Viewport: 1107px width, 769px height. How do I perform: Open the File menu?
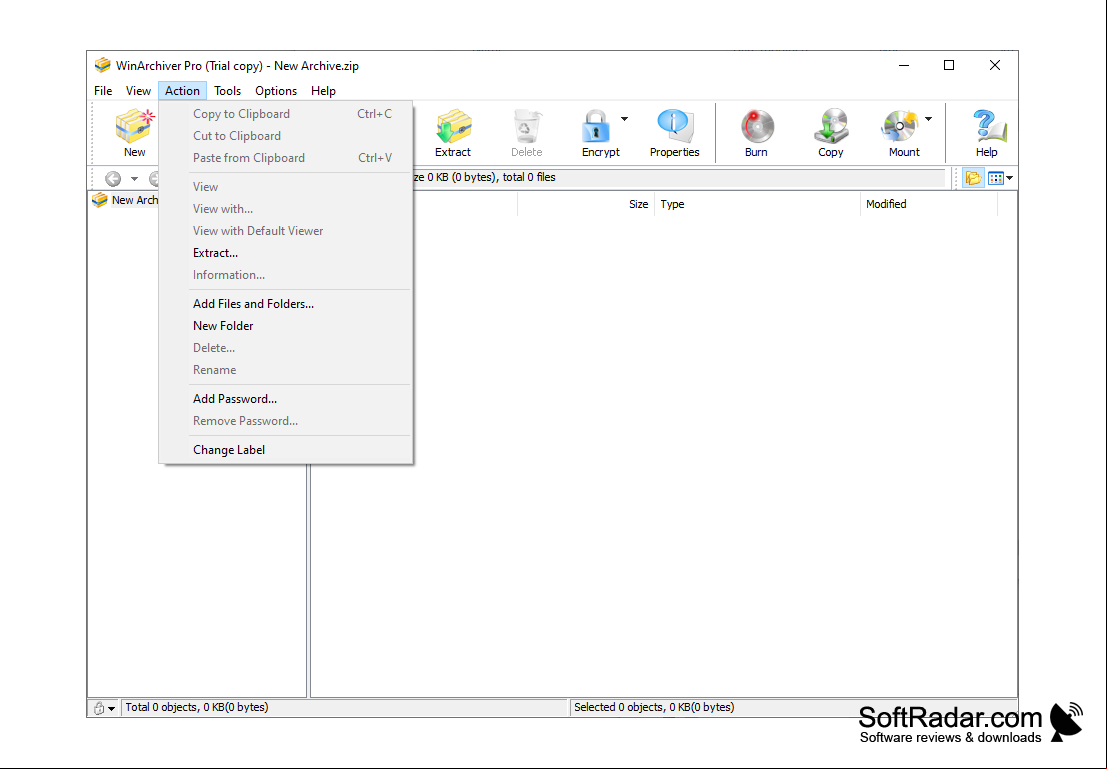click(103, 90)
